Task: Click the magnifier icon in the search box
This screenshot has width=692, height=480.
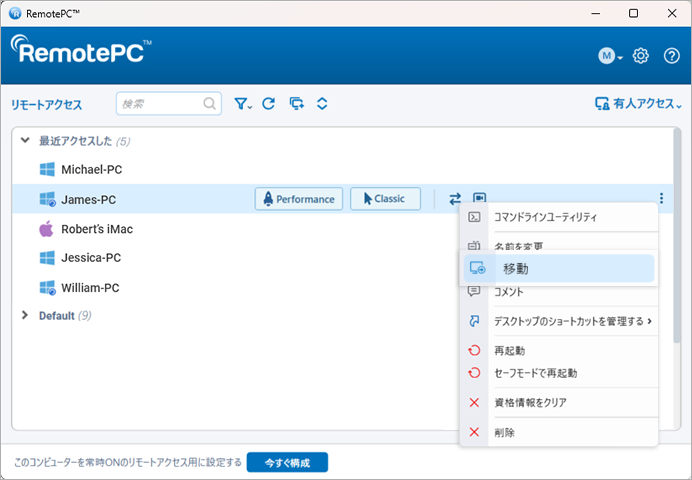Action: tap(210, 104)
